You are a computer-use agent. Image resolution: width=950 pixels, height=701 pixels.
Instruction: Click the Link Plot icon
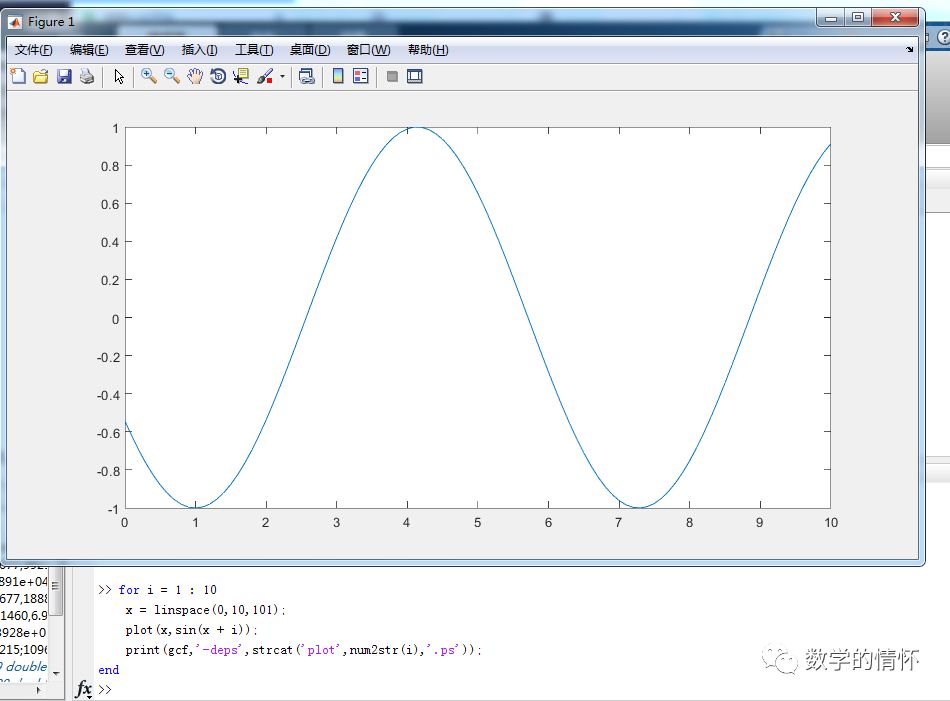click(x=307, y=76)
